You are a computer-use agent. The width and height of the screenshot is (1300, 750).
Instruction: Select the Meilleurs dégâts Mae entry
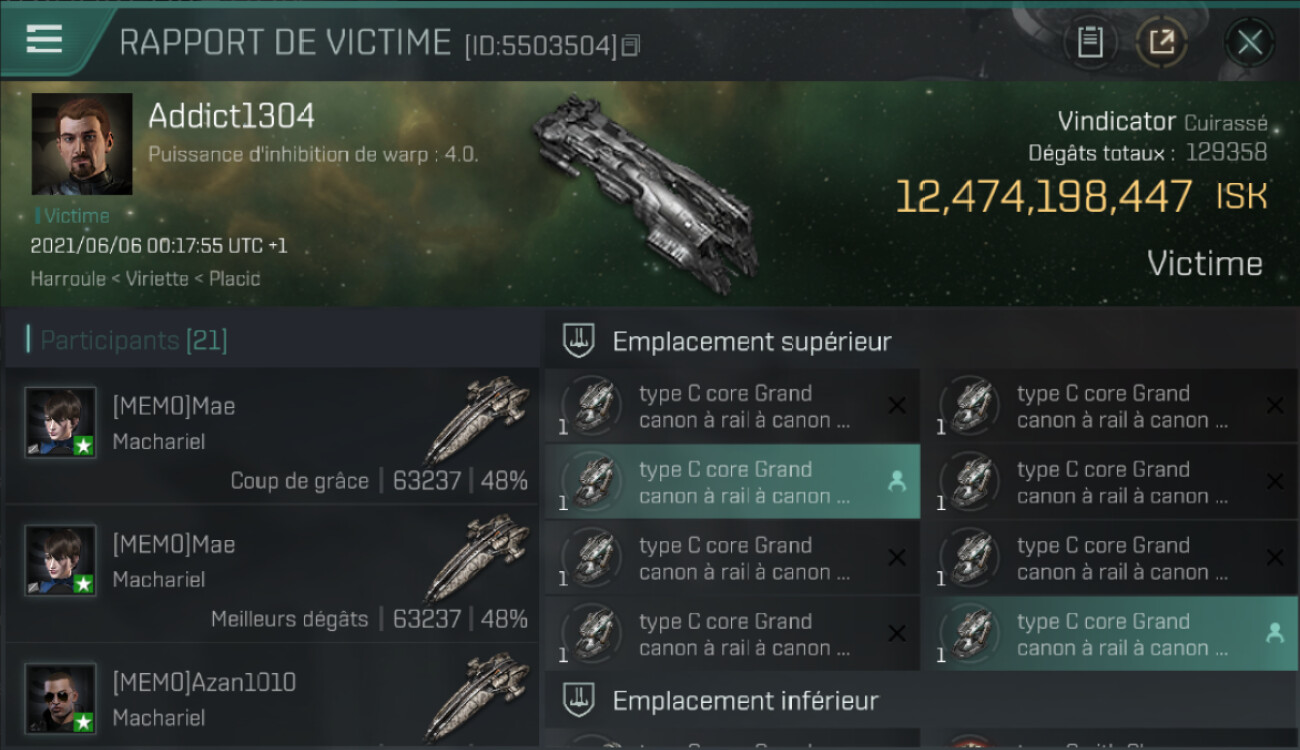[272, 574]
